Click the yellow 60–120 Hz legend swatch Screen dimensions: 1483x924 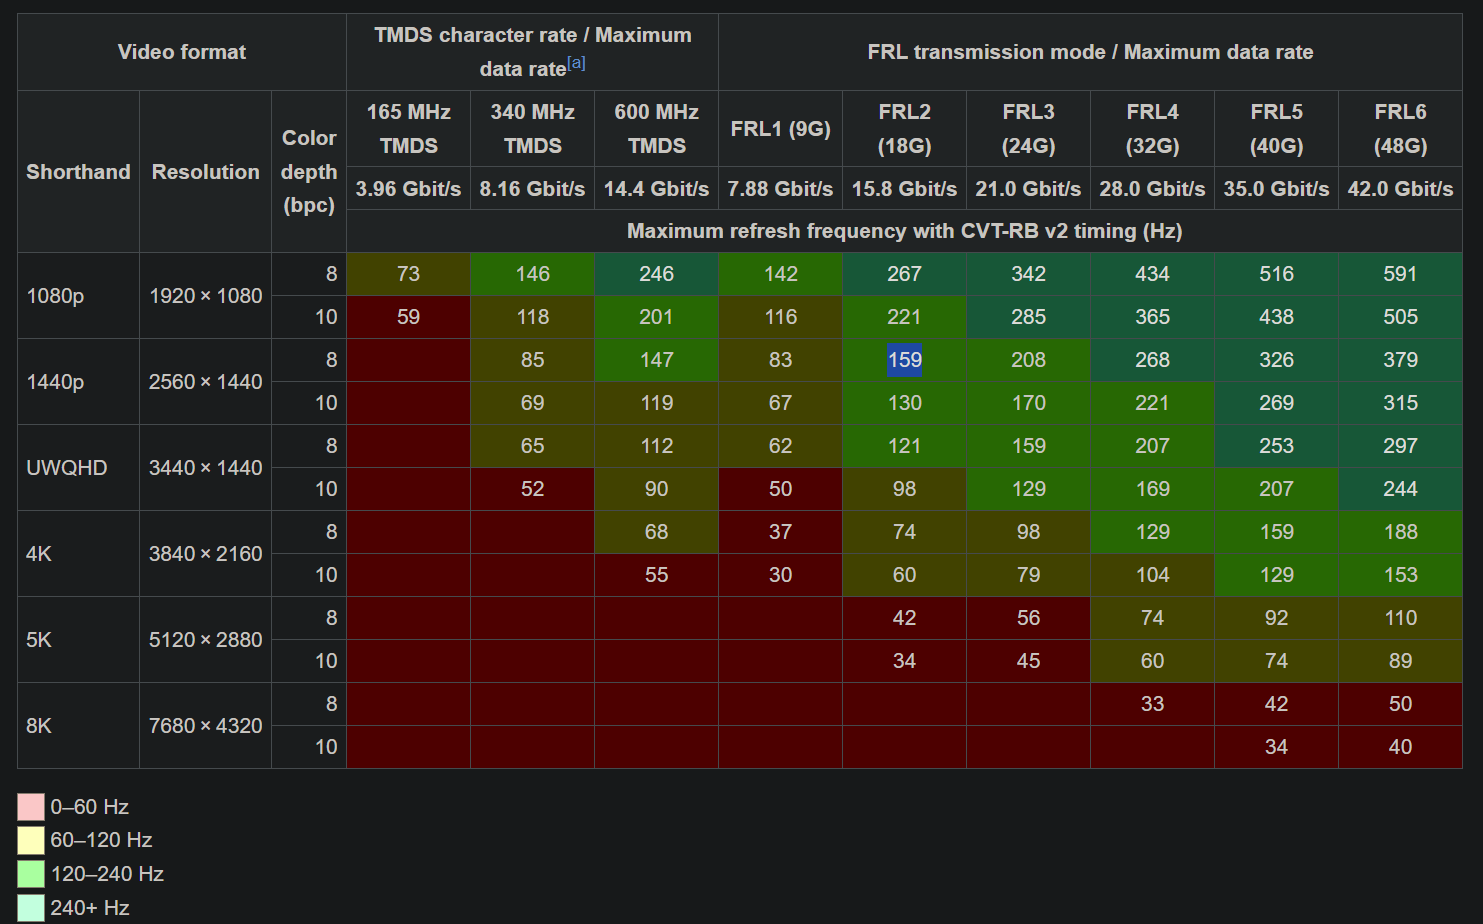click(x=31, y=840)
